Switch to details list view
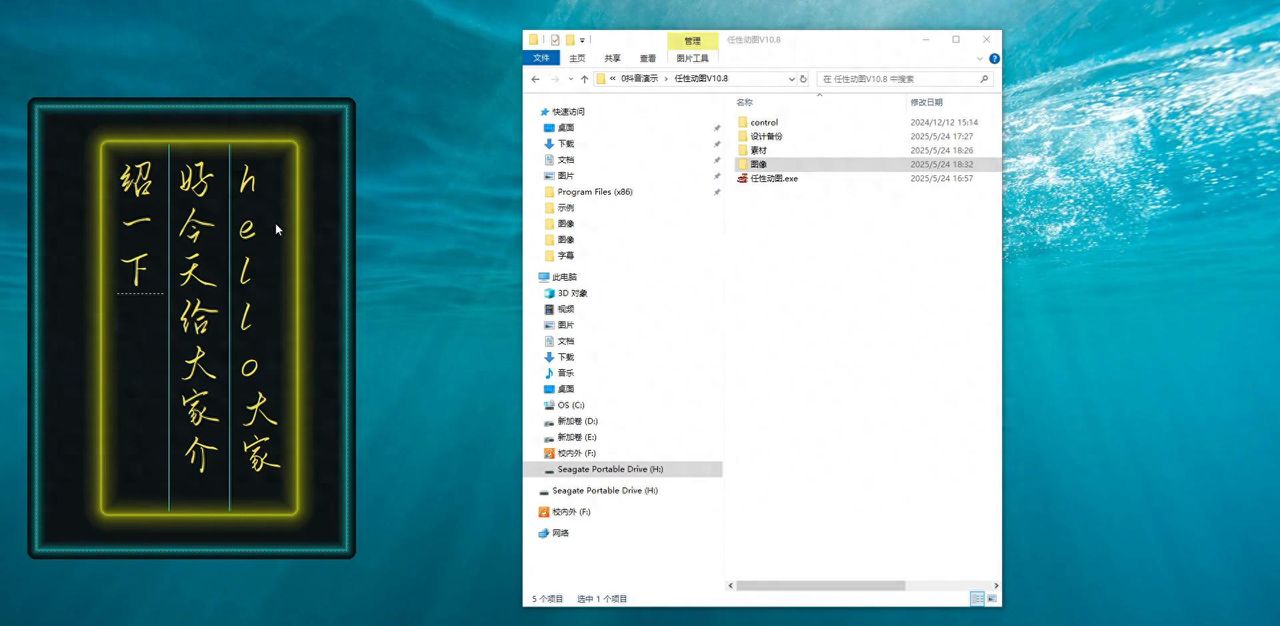Screen dimensions: 1280x626 pos(976,598)
